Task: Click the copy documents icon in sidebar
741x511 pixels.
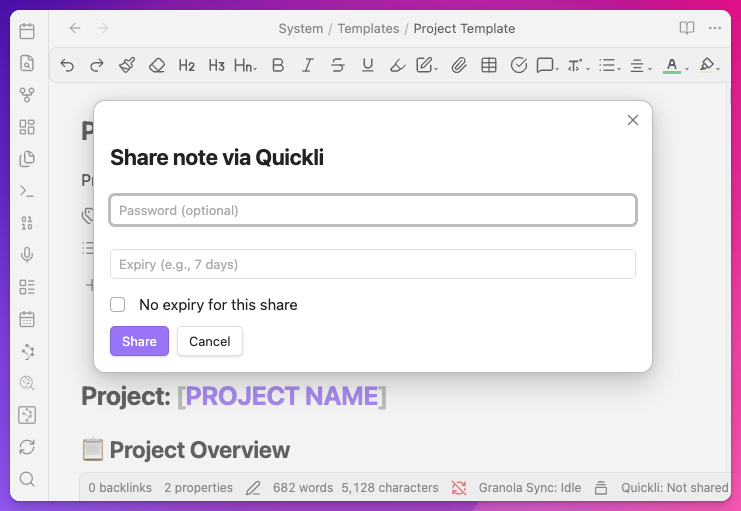Action: 27,159
